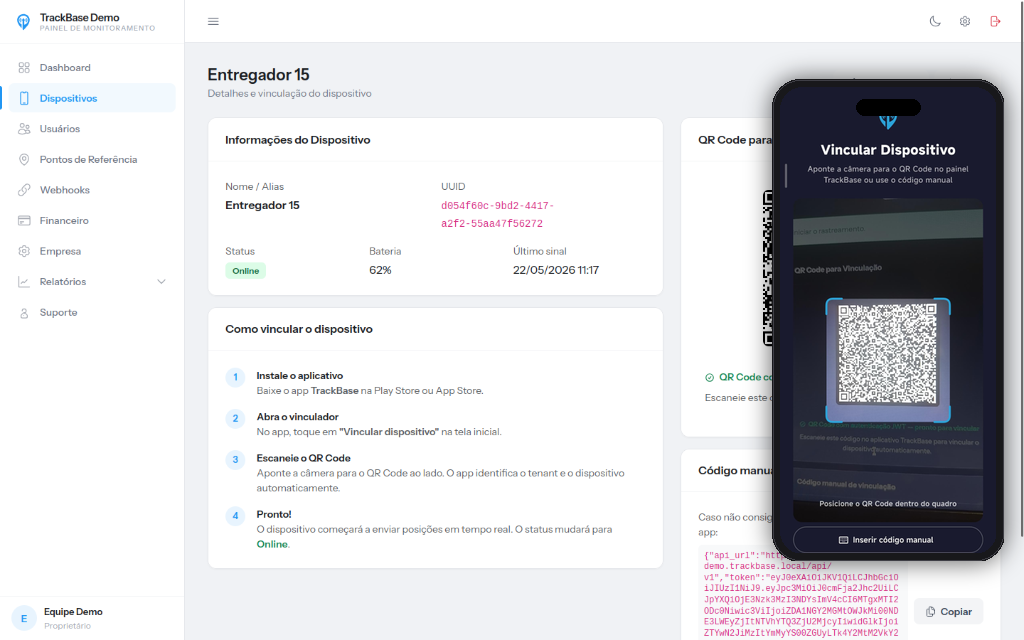Click the Usuários people icon
This screenshot has height=640, width=1024.
point(24,129)
